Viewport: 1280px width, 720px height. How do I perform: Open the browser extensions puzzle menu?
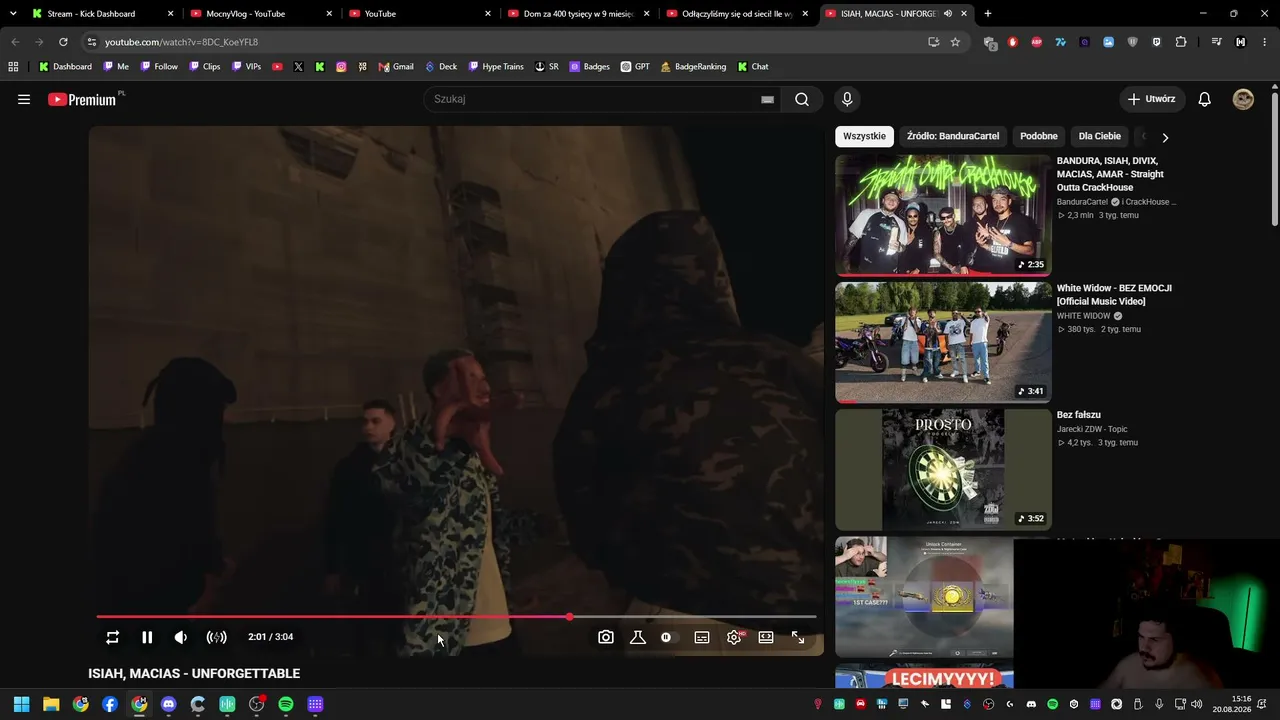click(1181, 42)
